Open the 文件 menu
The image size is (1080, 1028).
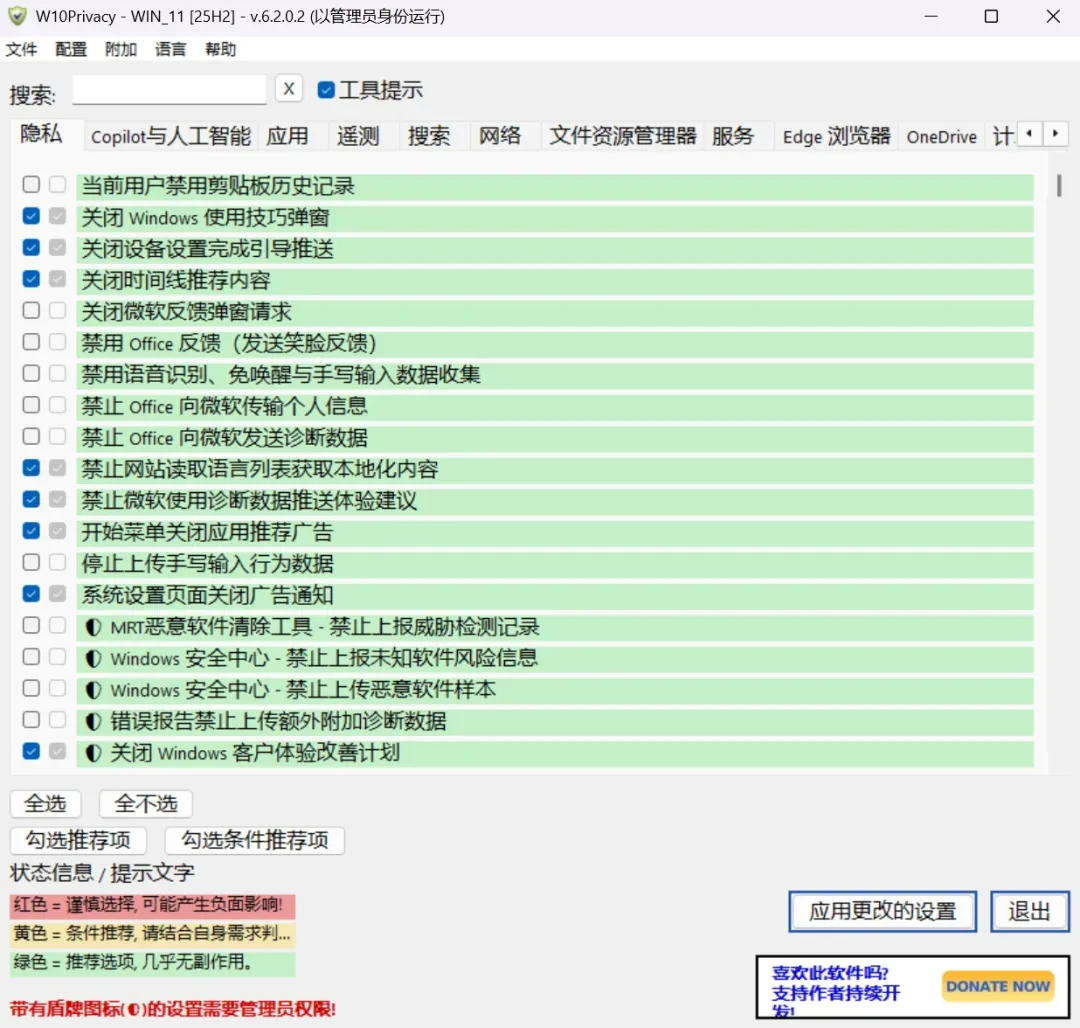coord(21,50)
